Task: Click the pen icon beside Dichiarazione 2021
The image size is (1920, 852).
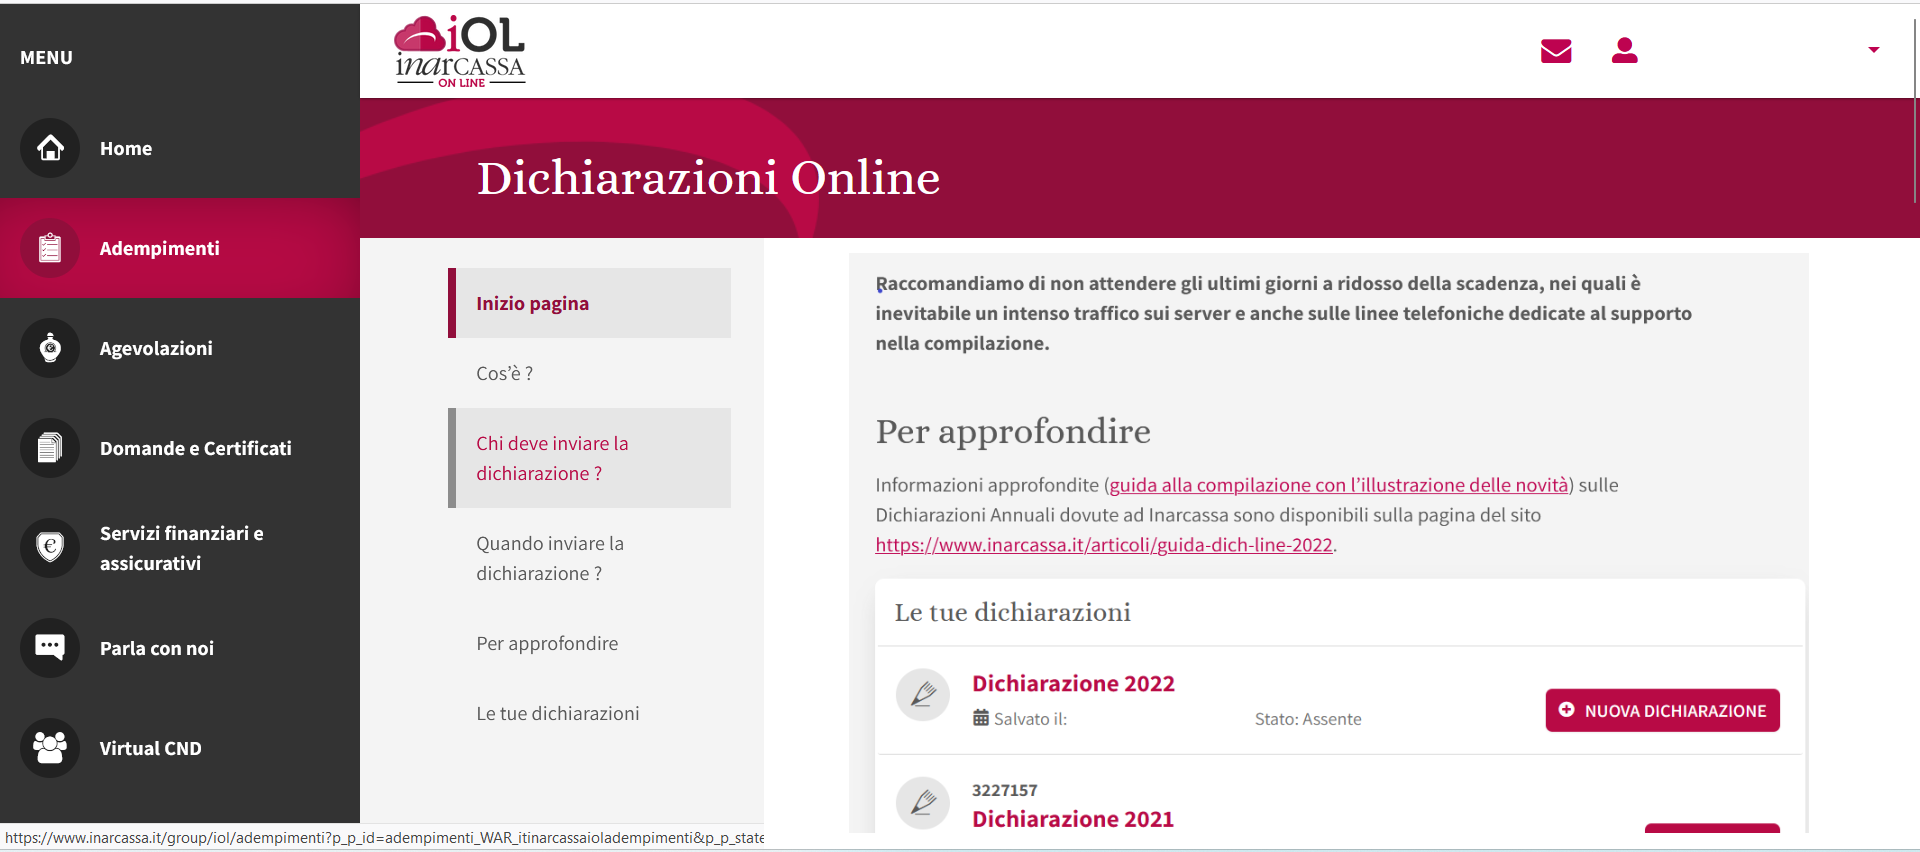Action: tap(923, 803)
